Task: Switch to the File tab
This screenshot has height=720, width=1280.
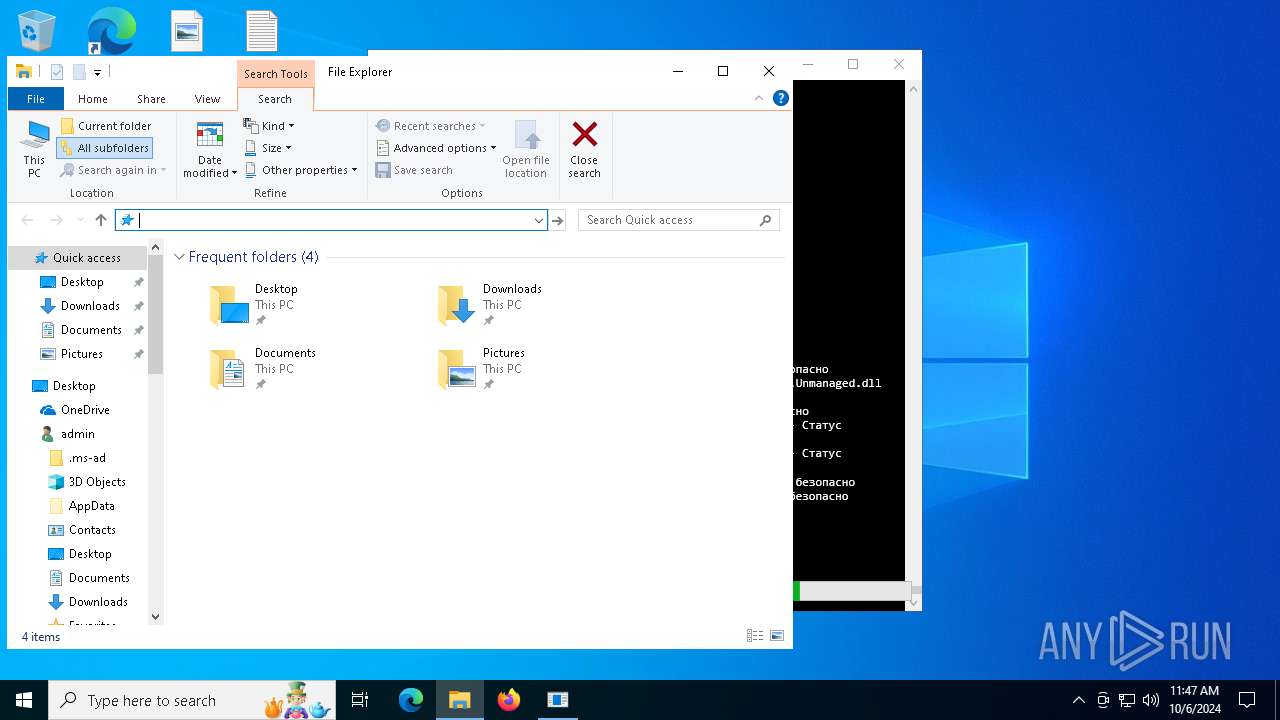Action: point(36,99)
